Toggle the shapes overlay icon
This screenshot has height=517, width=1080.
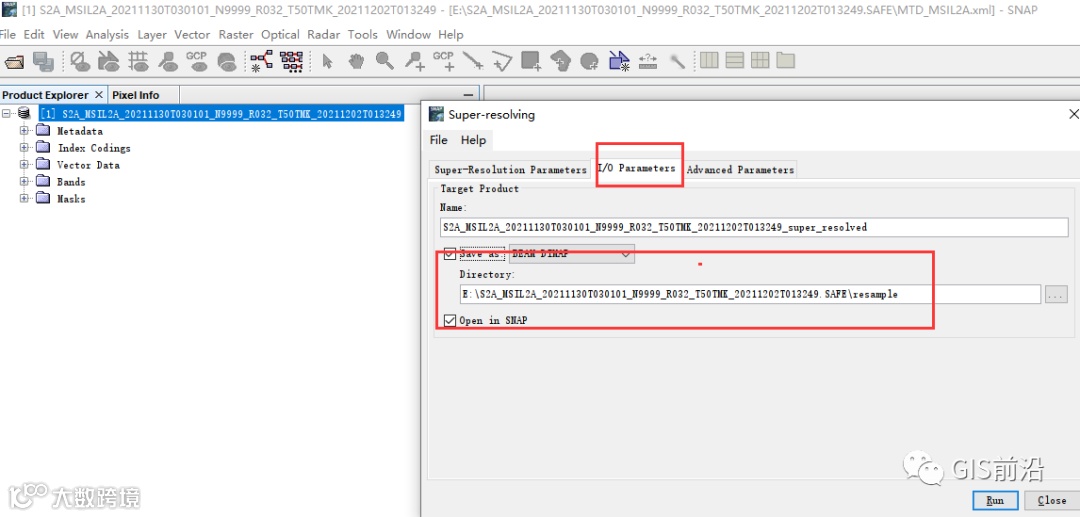(x=108, y=62)
